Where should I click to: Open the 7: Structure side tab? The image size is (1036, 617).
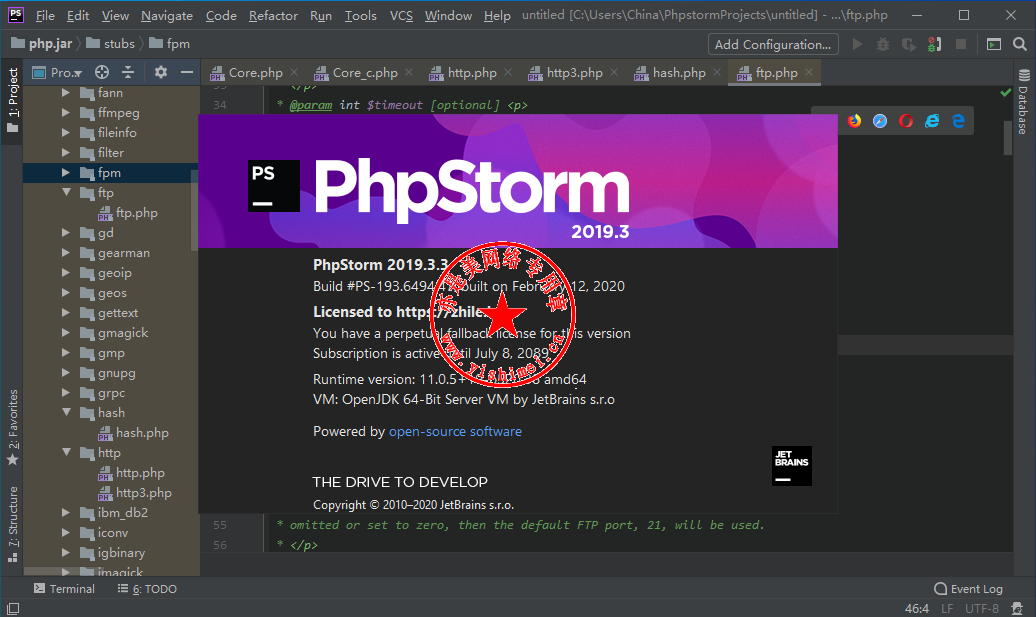tap(13, 525)
